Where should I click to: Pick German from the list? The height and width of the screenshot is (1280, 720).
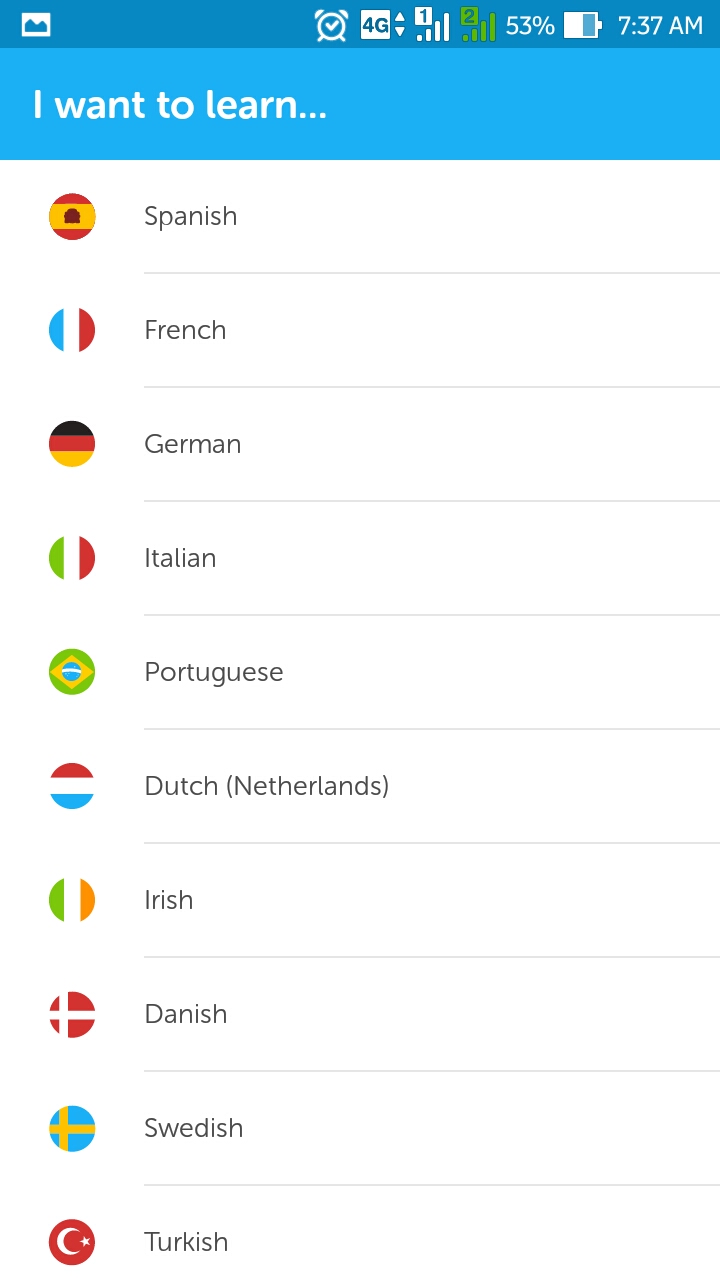click(x=193, y=444)
